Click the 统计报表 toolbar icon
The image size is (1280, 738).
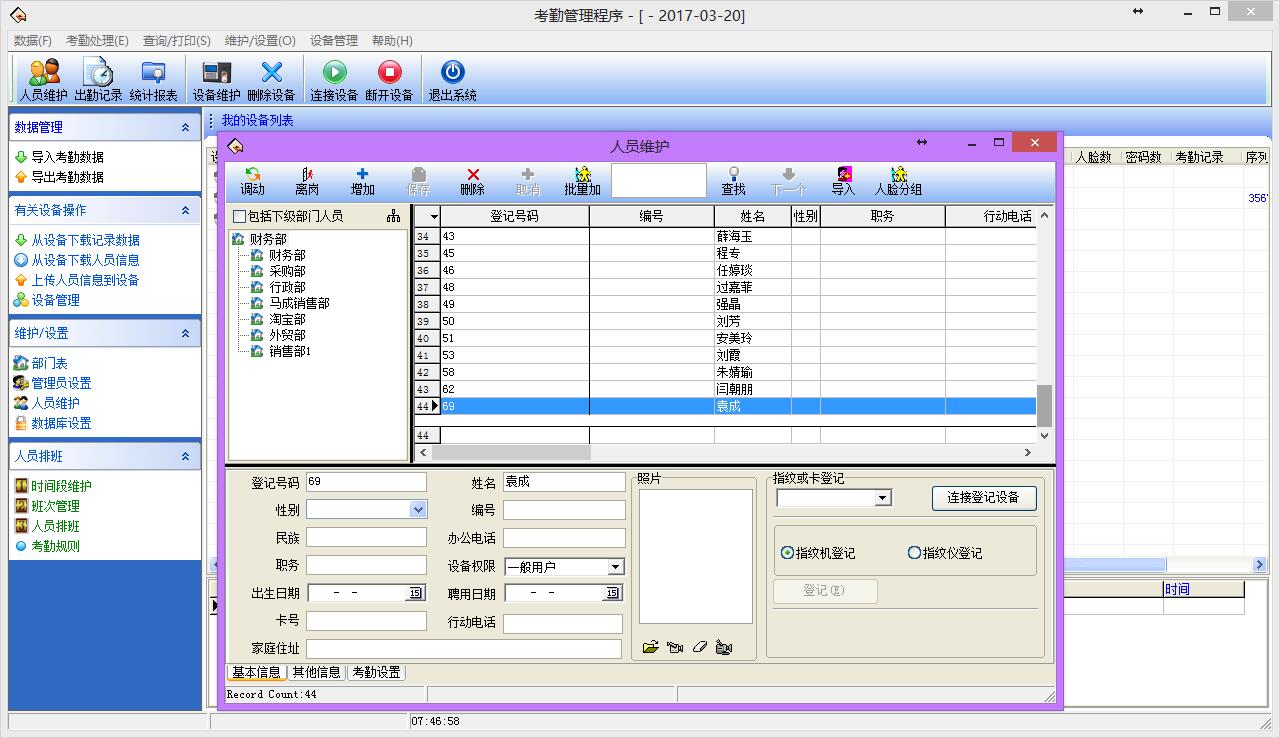(x=153, y=73)
